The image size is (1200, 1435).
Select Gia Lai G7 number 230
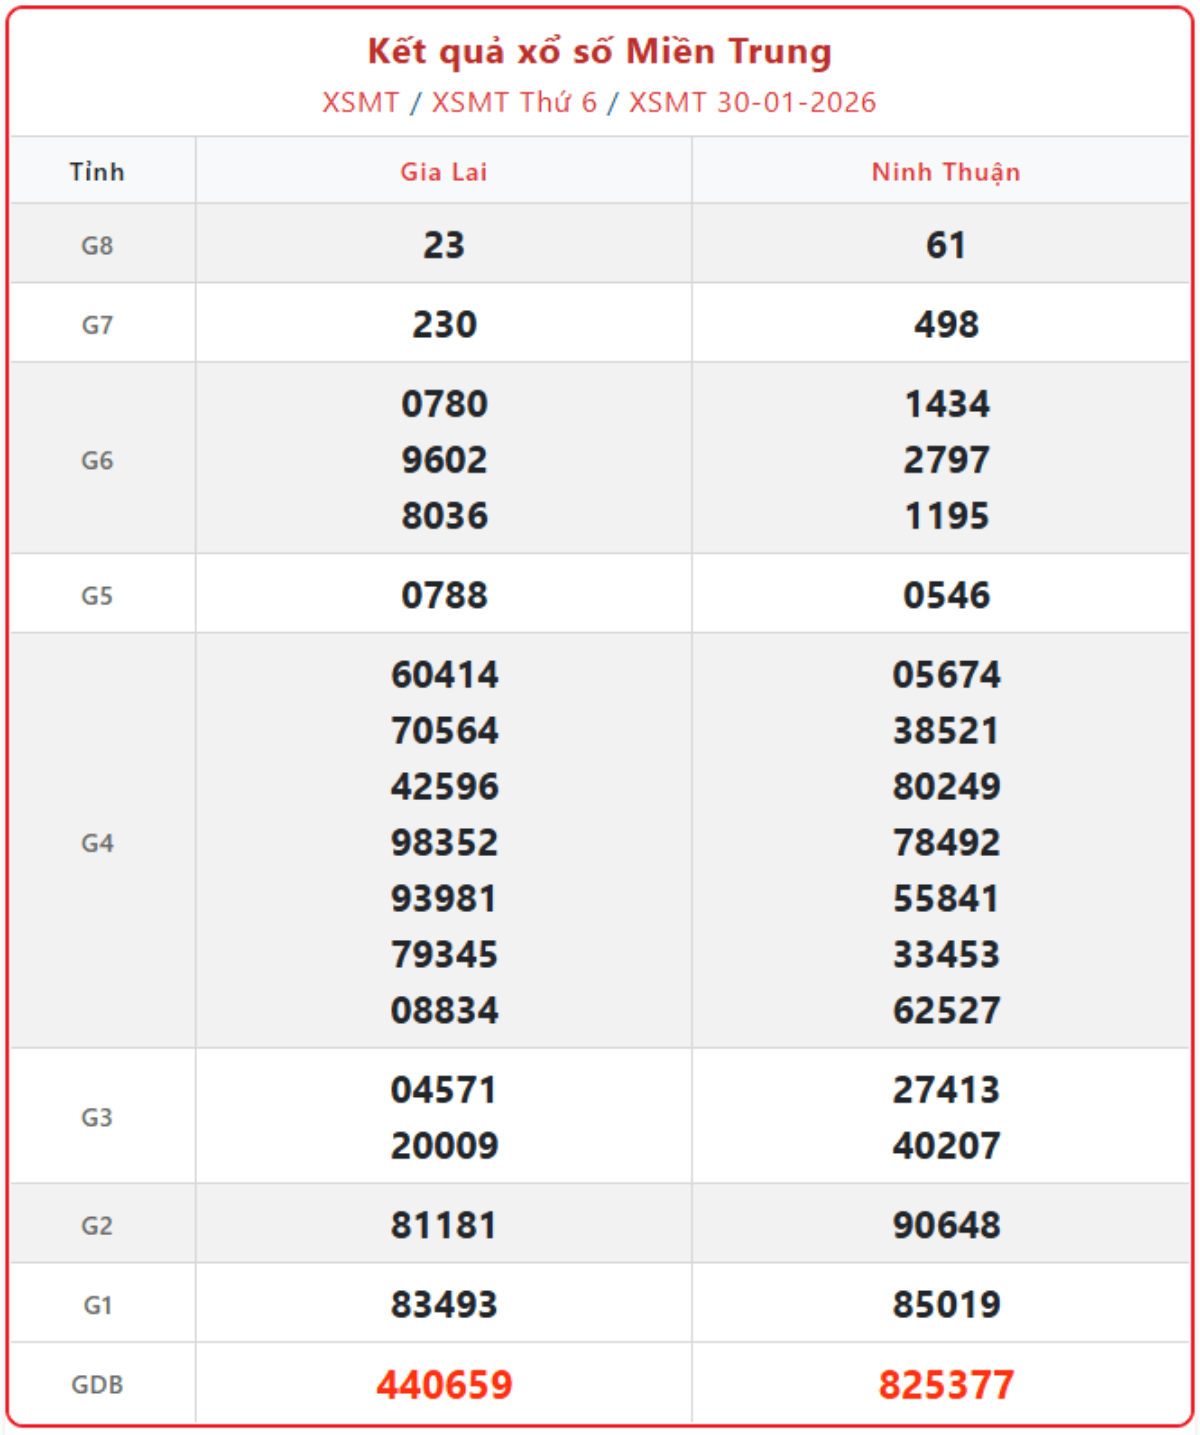pos(444,325)
